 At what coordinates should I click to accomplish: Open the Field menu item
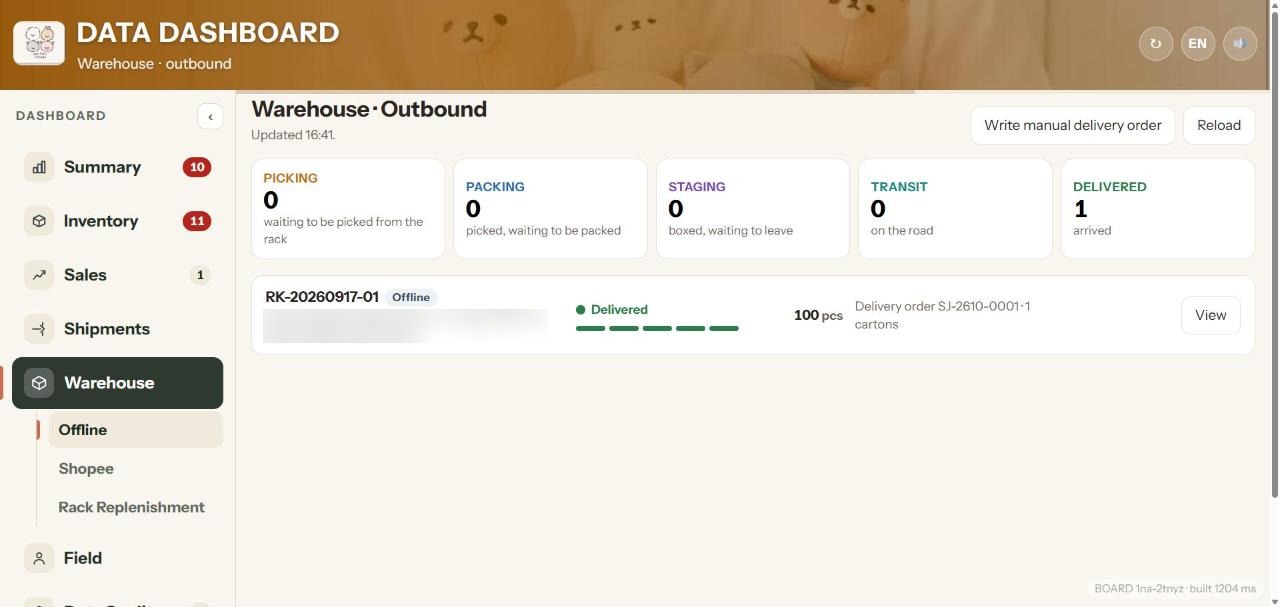point(117,558)
